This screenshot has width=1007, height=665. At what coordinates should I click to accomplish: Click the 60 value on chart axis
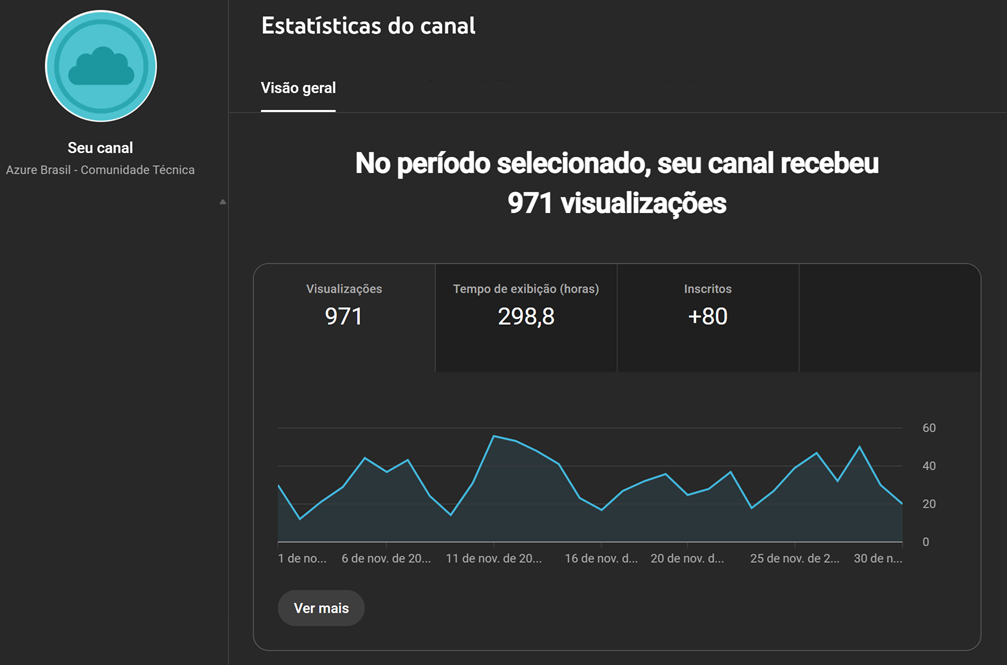pos(929,428)
